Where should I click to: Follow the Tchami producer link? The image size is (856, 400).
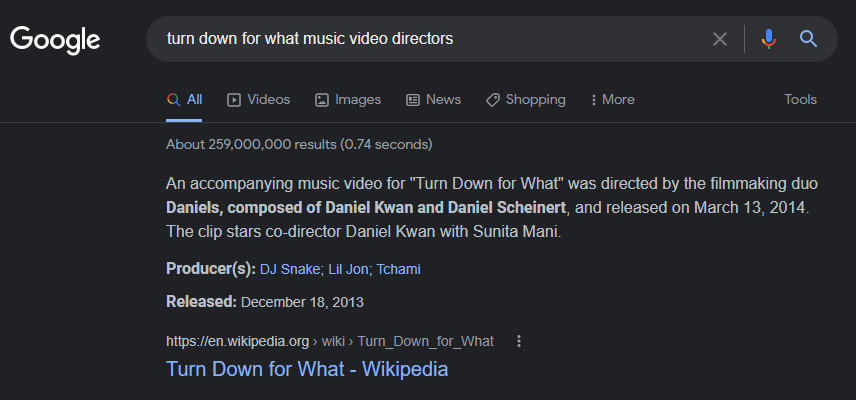[398, 269]
